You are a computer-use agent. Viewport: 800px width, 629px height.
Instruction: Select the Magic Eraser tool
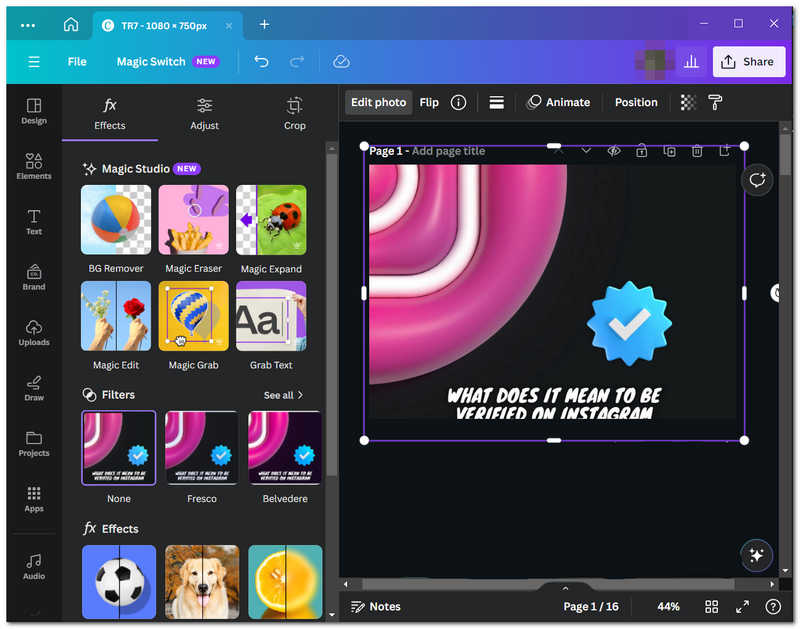point(193,220)
